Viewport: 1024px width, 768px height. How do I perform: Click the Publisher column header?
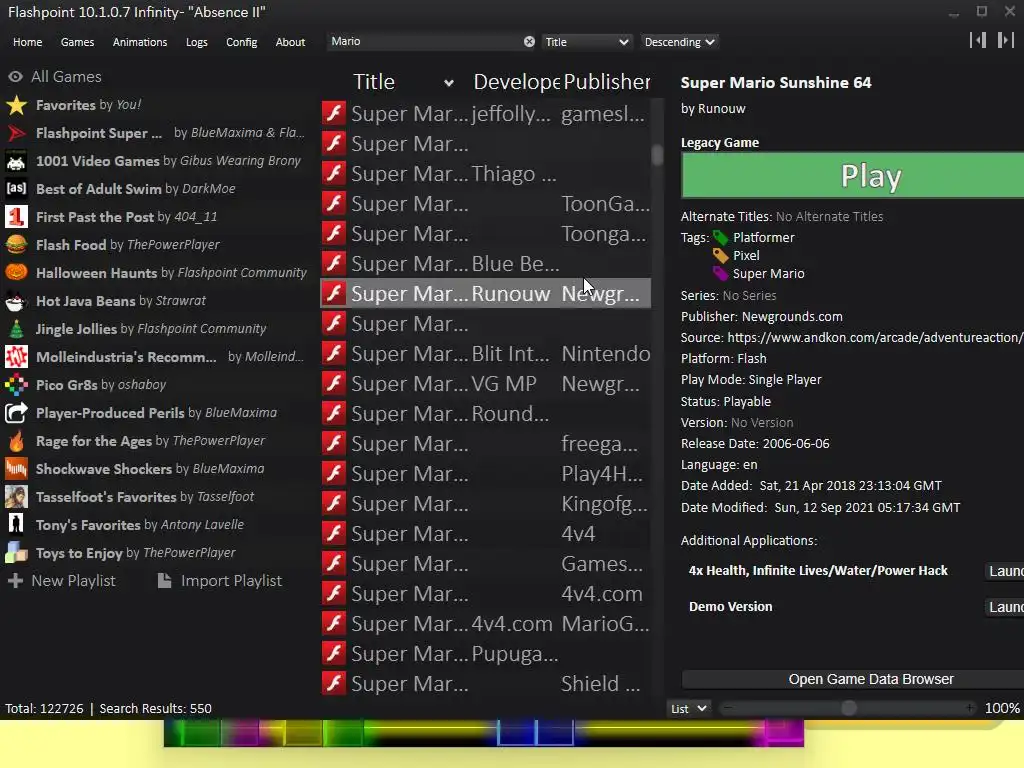607,82
